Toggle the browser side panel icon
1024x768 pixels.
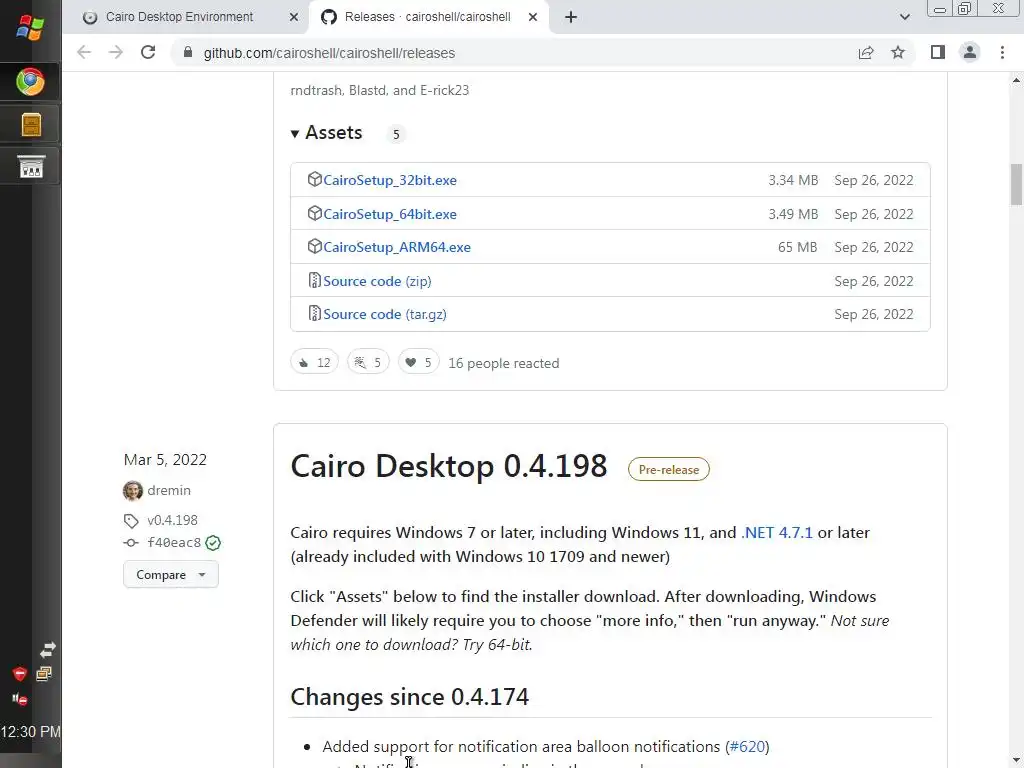point(937,53)
